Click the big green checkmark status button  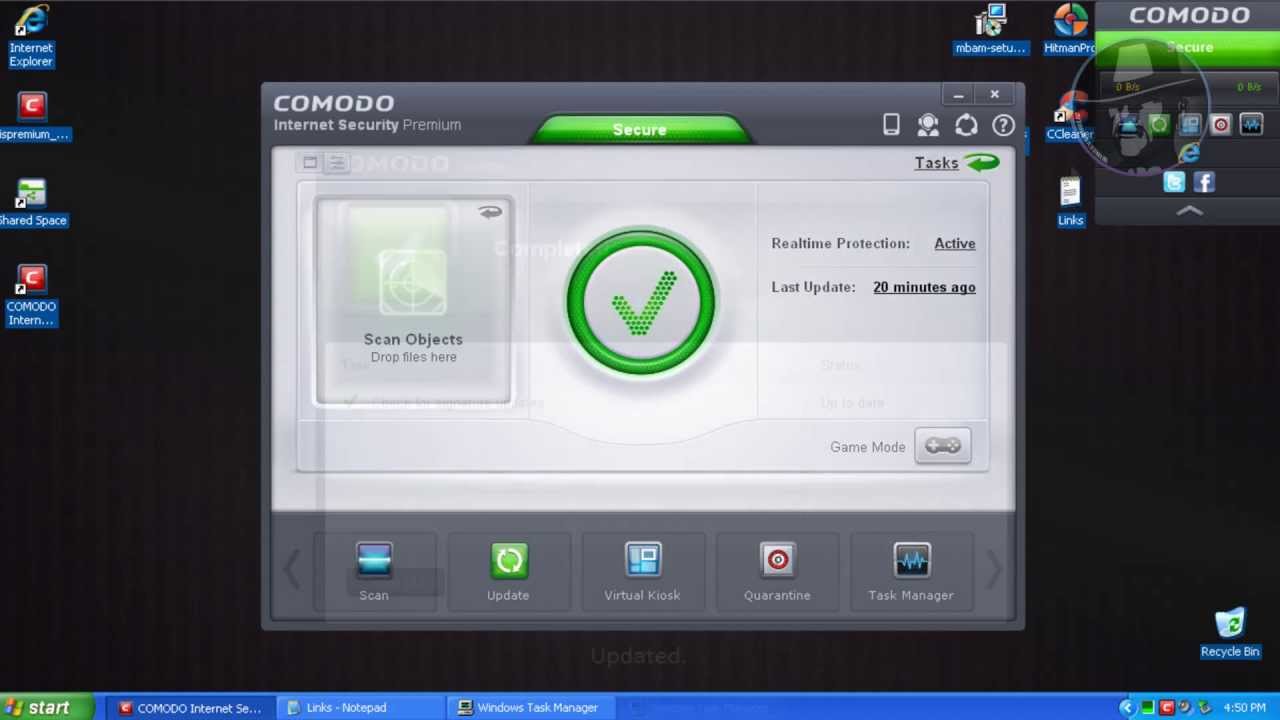click(x=641, y=301)
